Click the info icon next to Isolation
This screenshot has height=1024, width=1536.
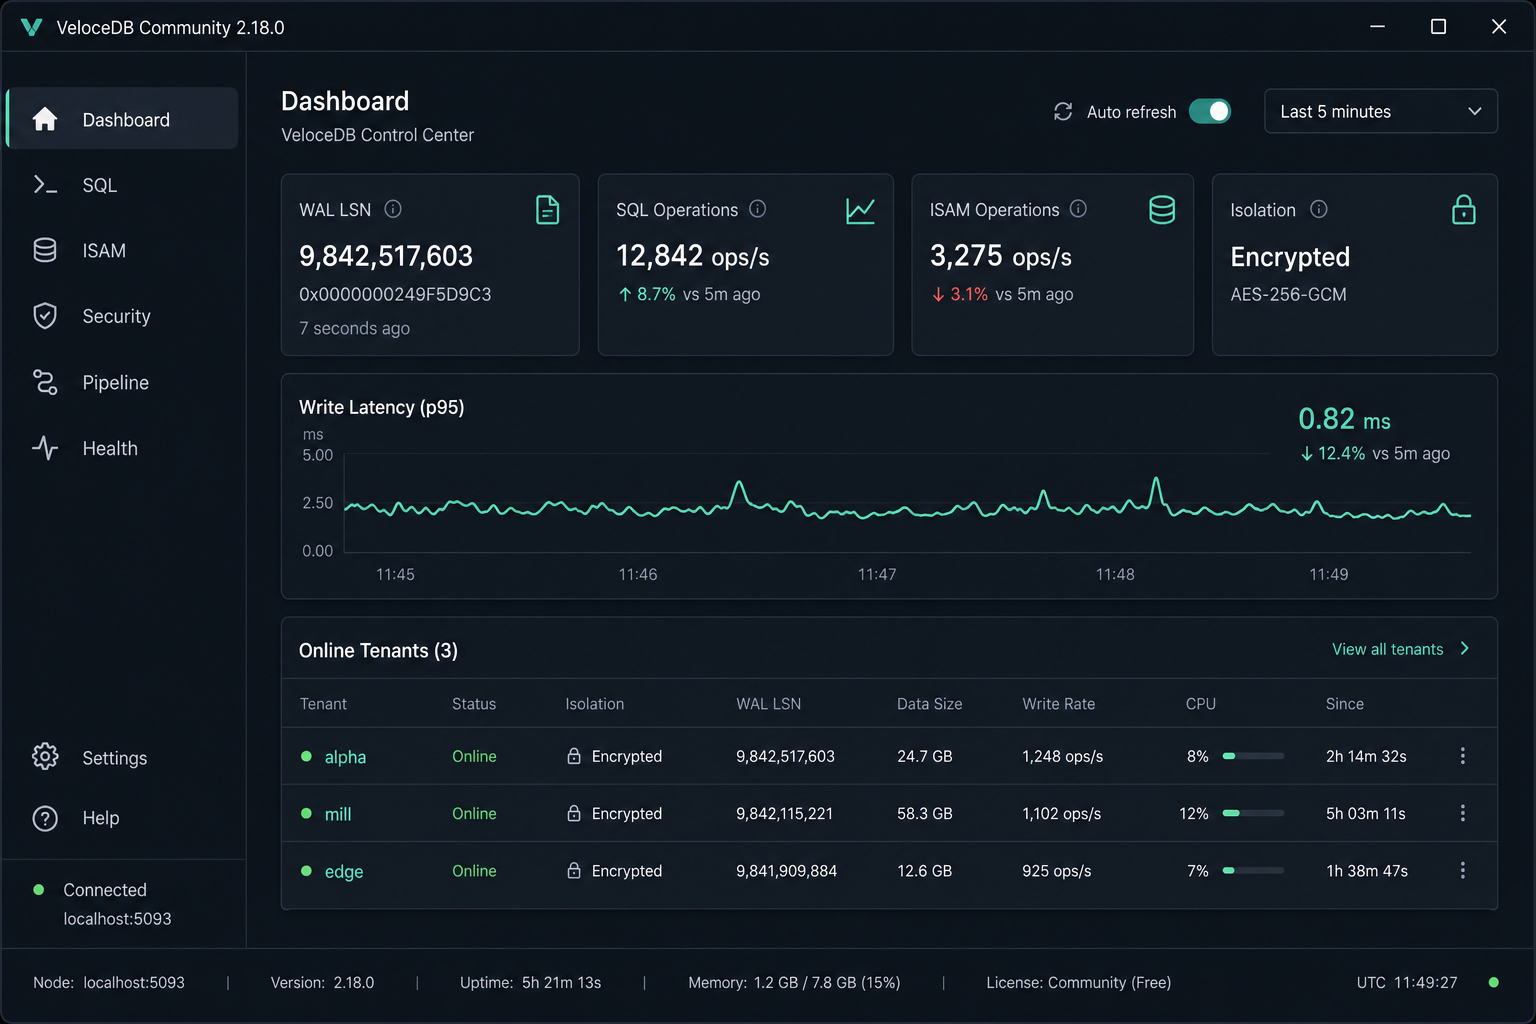pos(1319,209)
